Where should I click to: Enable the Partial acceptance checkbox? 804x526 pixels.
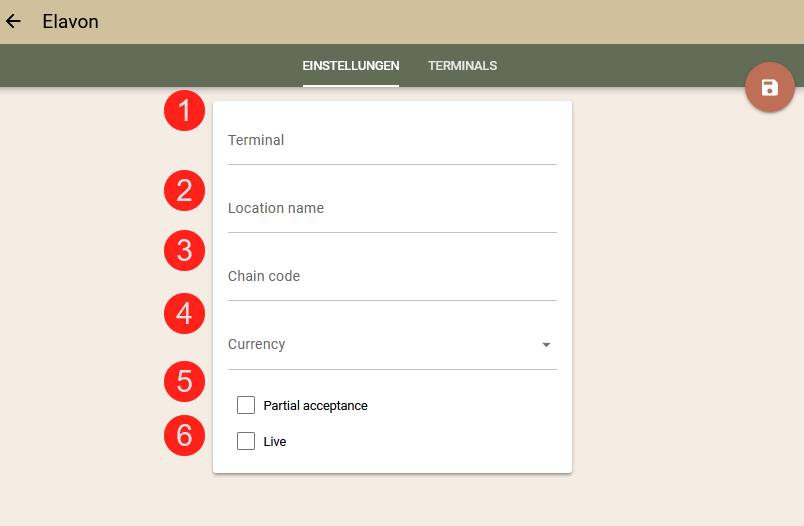click(x=246, y=405)
